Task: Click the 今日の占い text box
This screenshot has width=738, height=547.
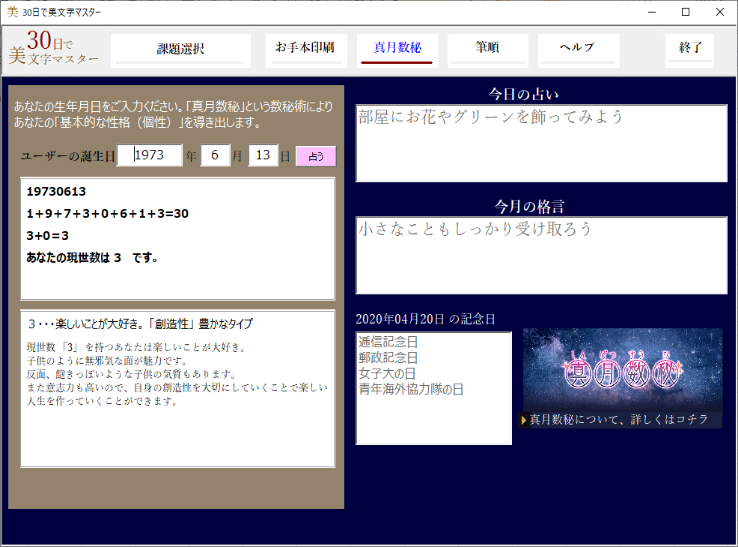Action: click(x=541, y=144)
